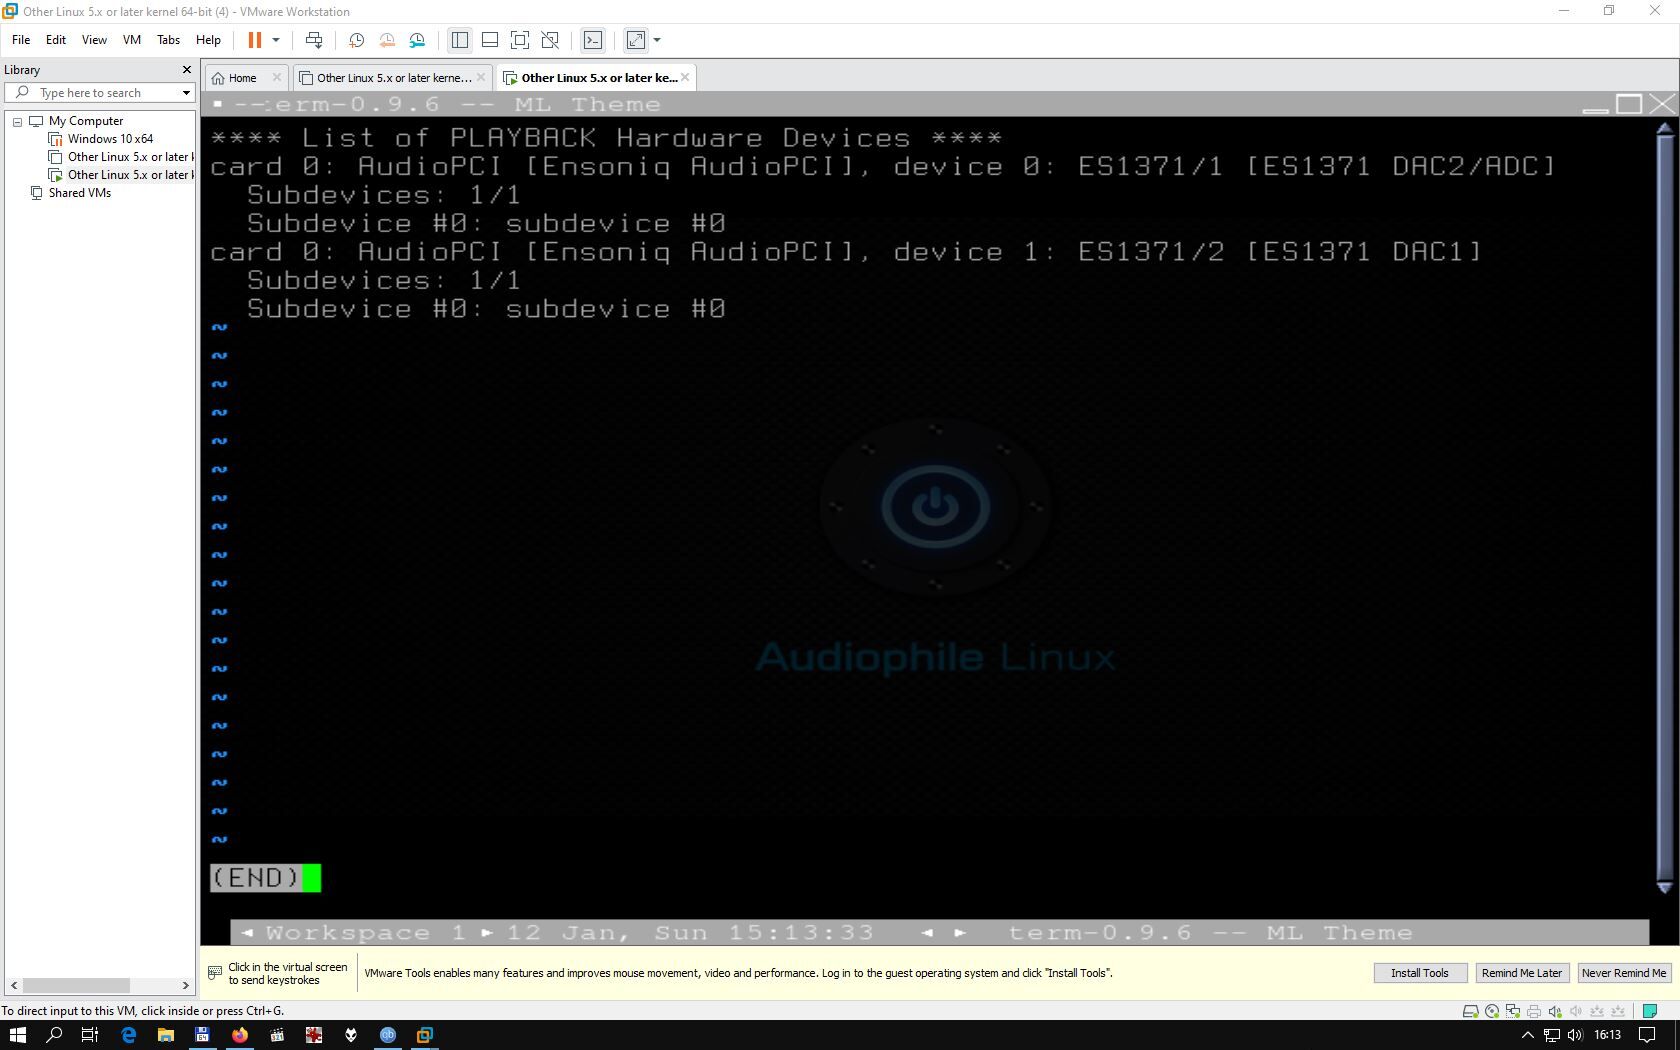
Task: Close the inactive Other Linux 5.x tab
Action: click(x=481, y=77)
